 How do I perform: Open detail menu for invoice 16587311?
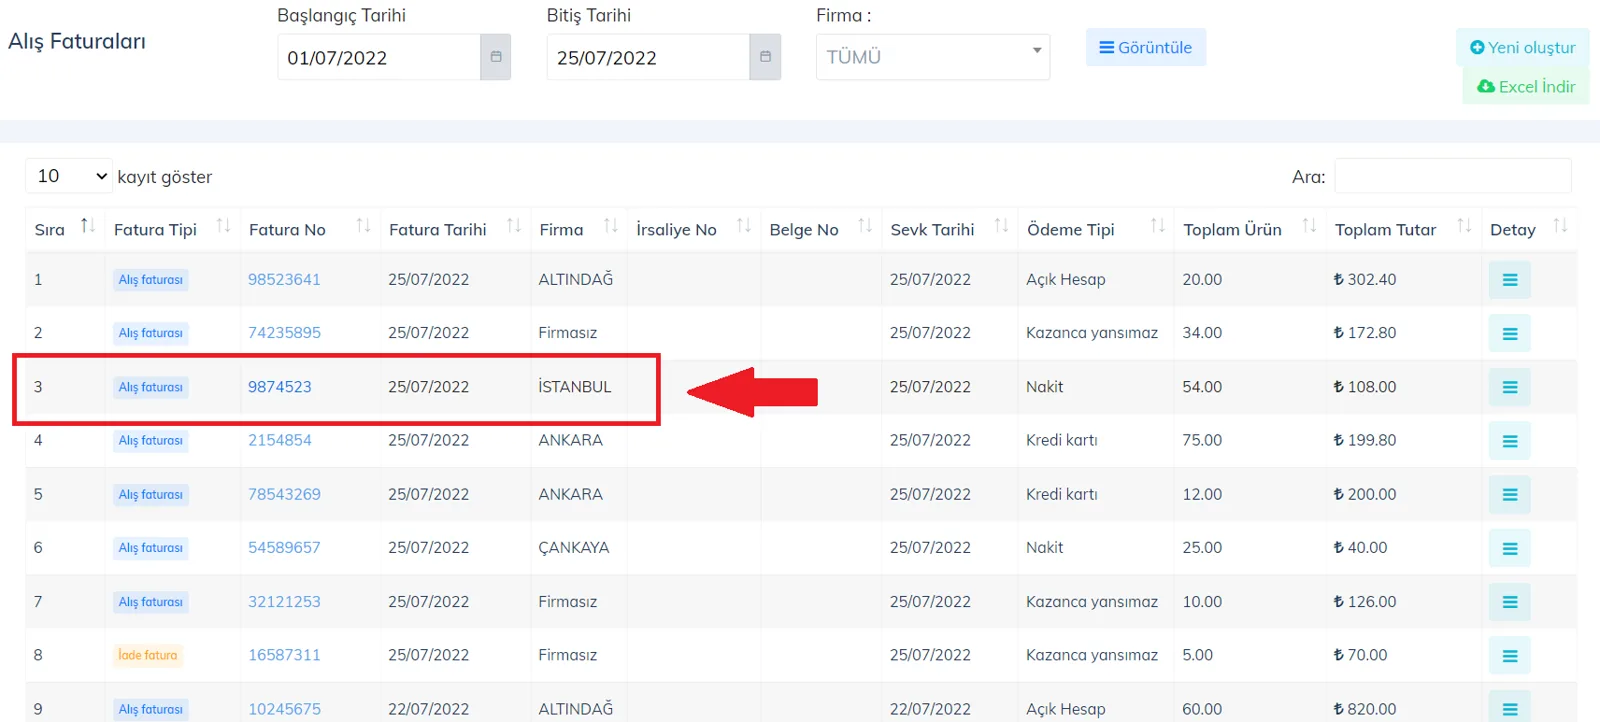tap(1510, 656)
